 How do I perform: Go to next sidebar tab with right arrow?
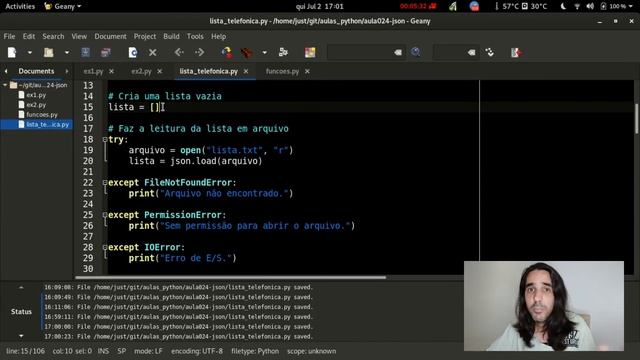pos(67,71)
